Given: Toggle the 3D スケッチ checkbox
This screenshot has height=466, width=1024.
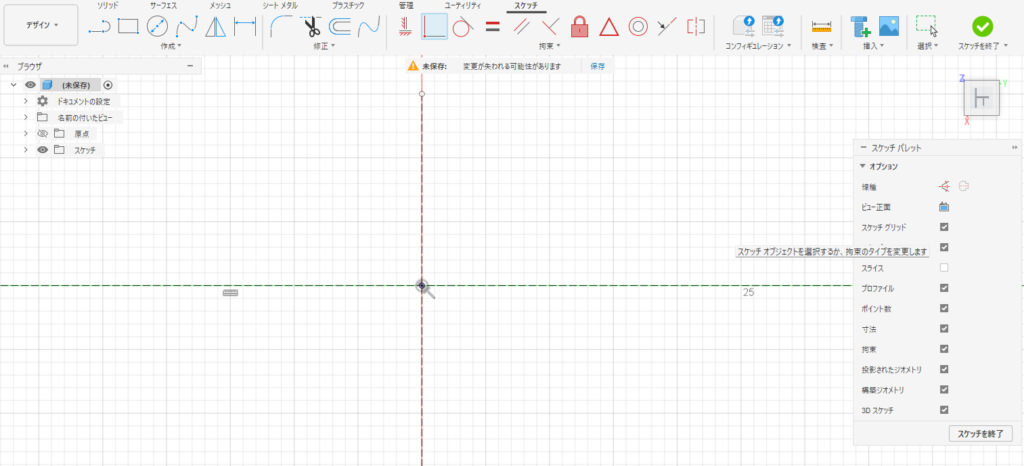Looking at the screenshot, I should pos(944,410).
